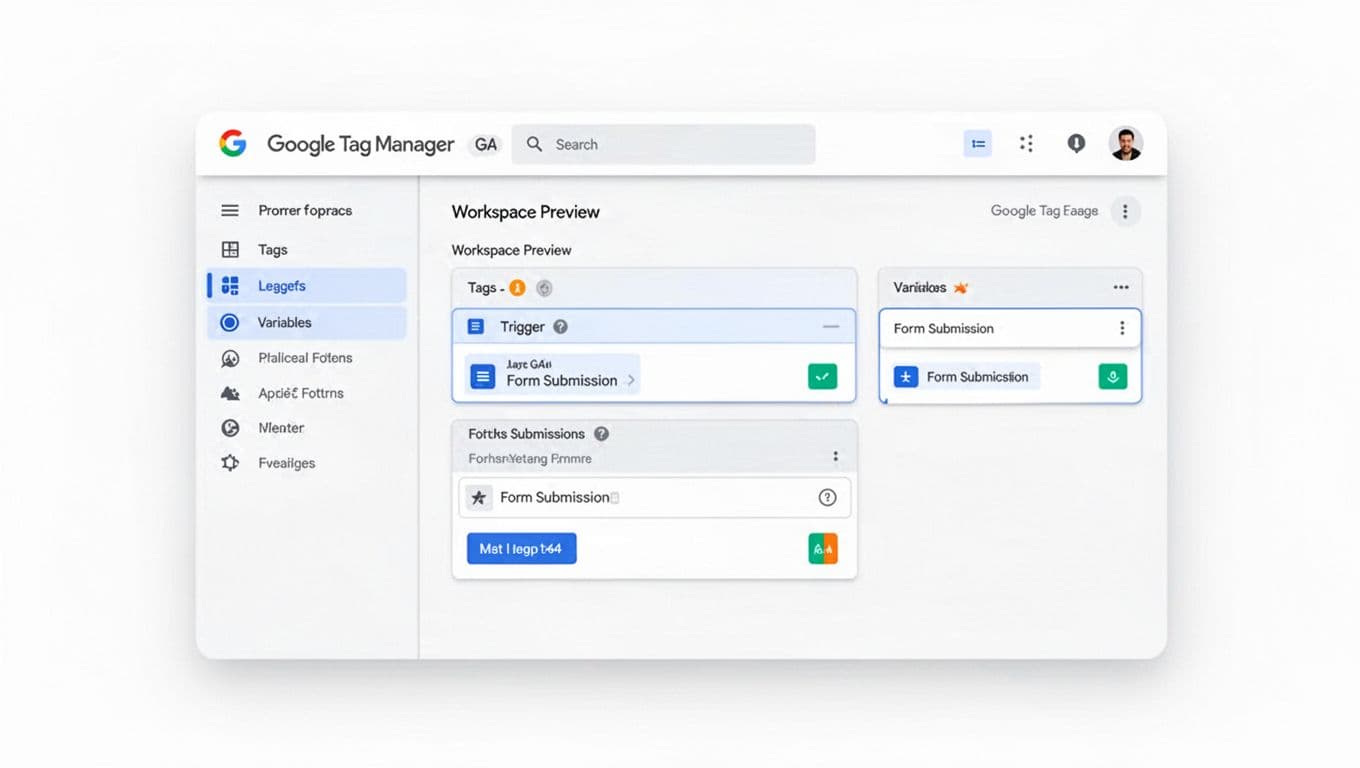Select Leggefs sidebar item
The width and height of the screenshot is (1360, 768).
click(307, 286)
